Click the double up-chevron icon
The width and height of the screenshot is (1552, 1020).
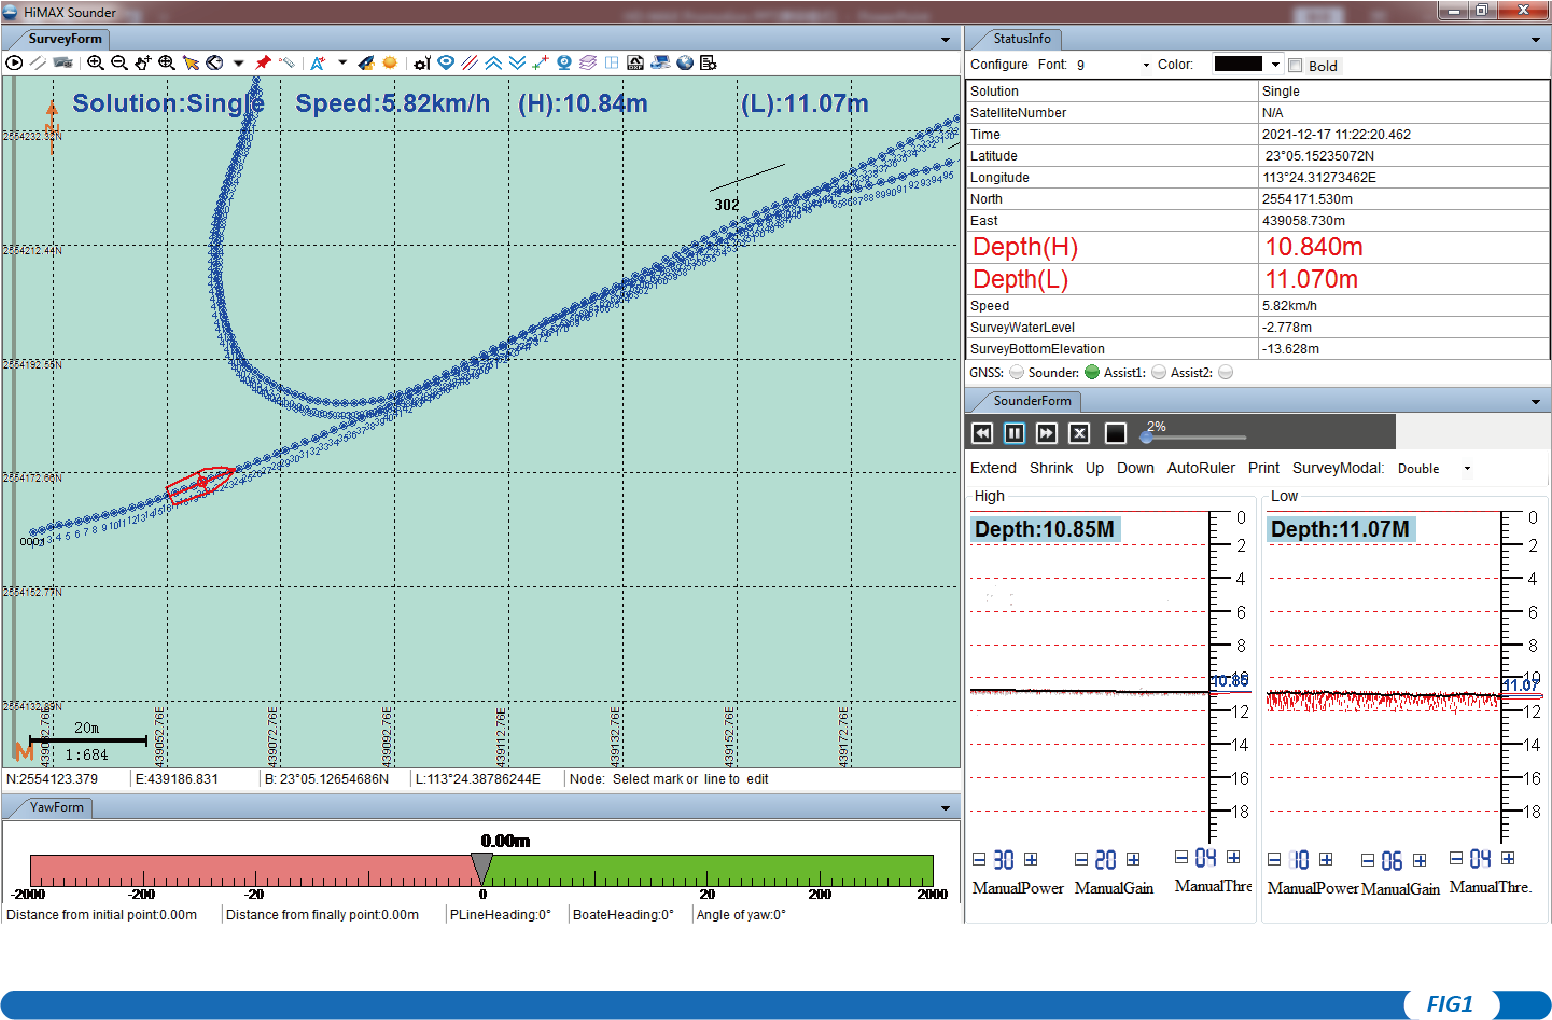click(x=493, y=62)
